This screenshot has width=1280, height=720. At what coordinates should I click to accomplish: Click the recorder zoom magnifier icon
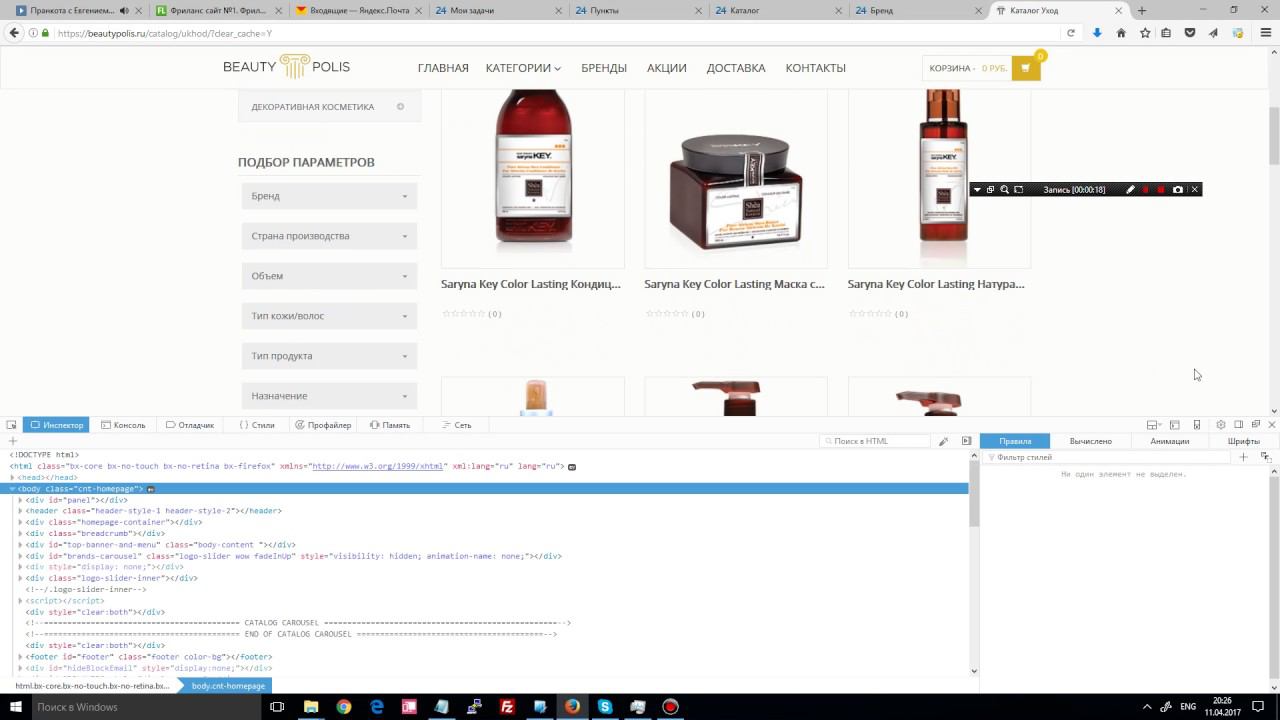(x=1004, y=190)
